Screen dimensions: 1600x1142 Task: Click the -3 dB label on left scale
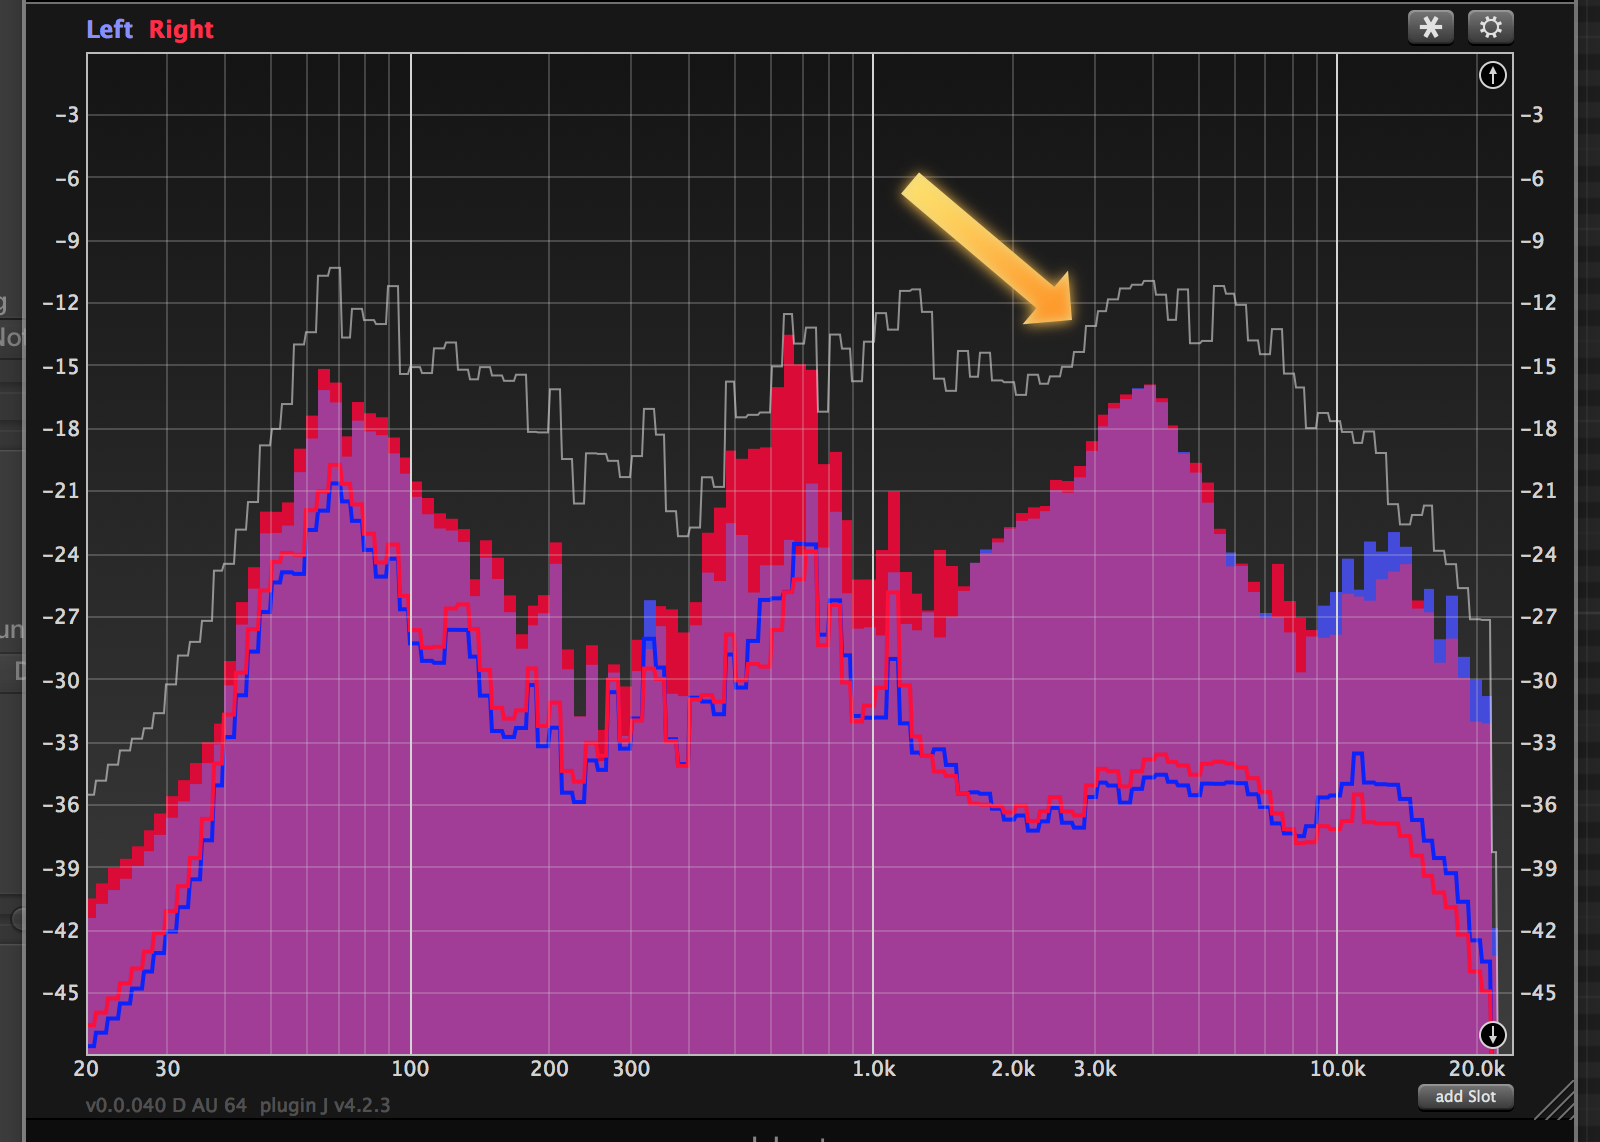click(66, 115)
